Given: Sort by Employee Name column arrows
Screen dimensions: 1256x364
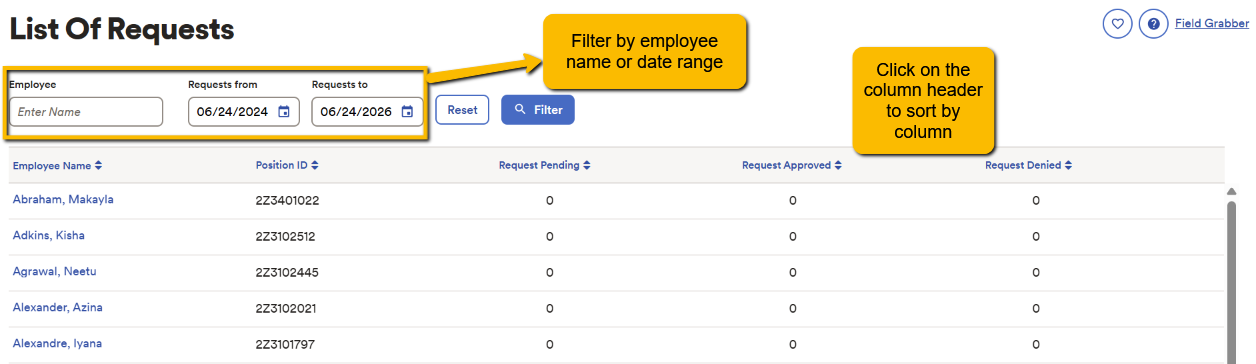Looking at the screenshot, I should click(98, 166).
